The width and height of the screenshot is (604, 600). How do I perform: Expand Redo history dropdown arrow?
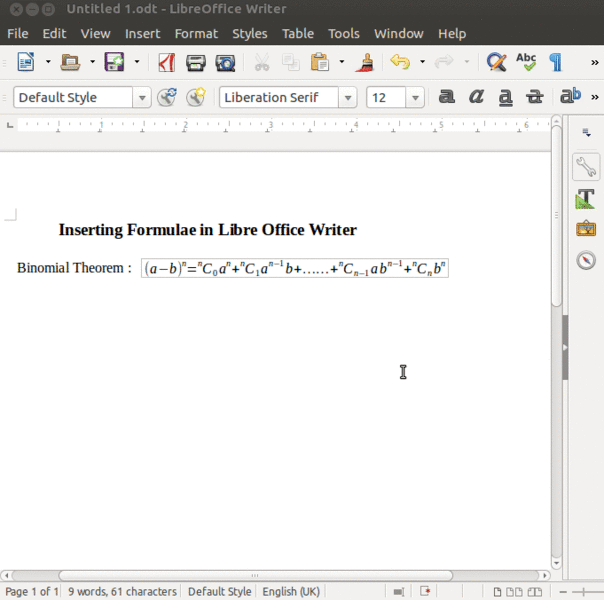tap(466, 62)
